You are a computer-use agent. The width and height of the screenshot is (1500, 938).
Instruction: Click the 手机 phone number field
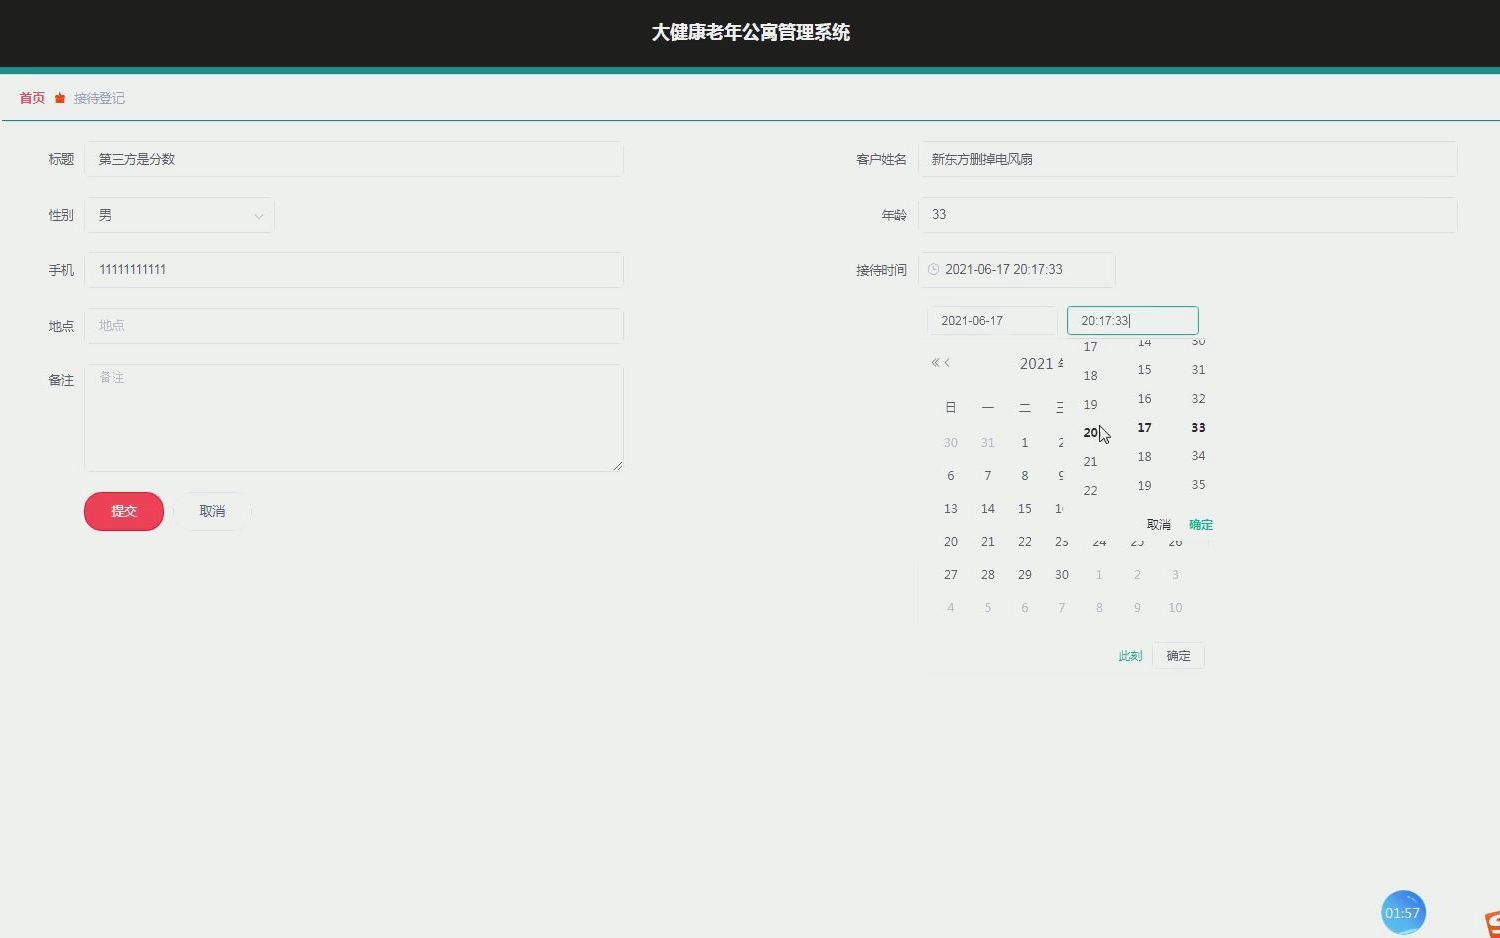click(354, 270)
